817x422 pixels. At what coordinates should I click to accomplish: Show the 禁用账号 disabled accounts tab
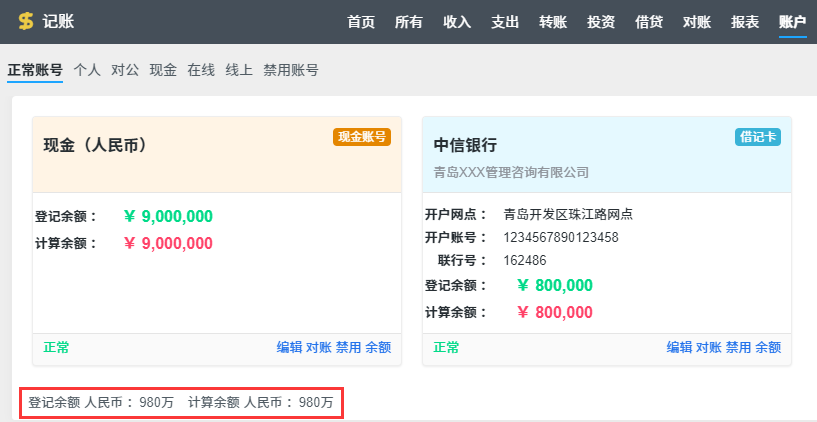pyautogui.click(x=291, y=70)
